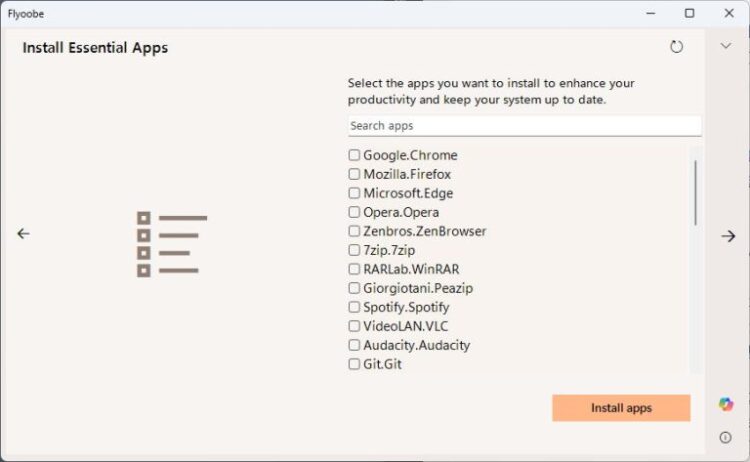750x462 pixels.
Task: Click the app list vertical scrollbar
Action: (695, 192)
